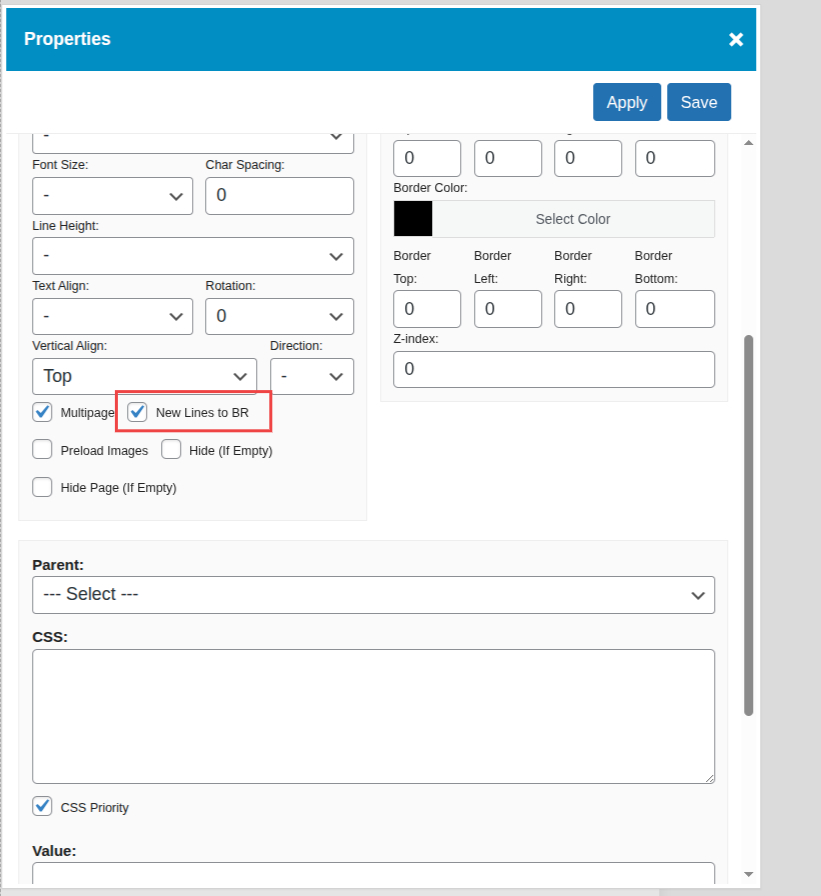
Task: Click the black Border Color swatch
Action: [413, 219]
